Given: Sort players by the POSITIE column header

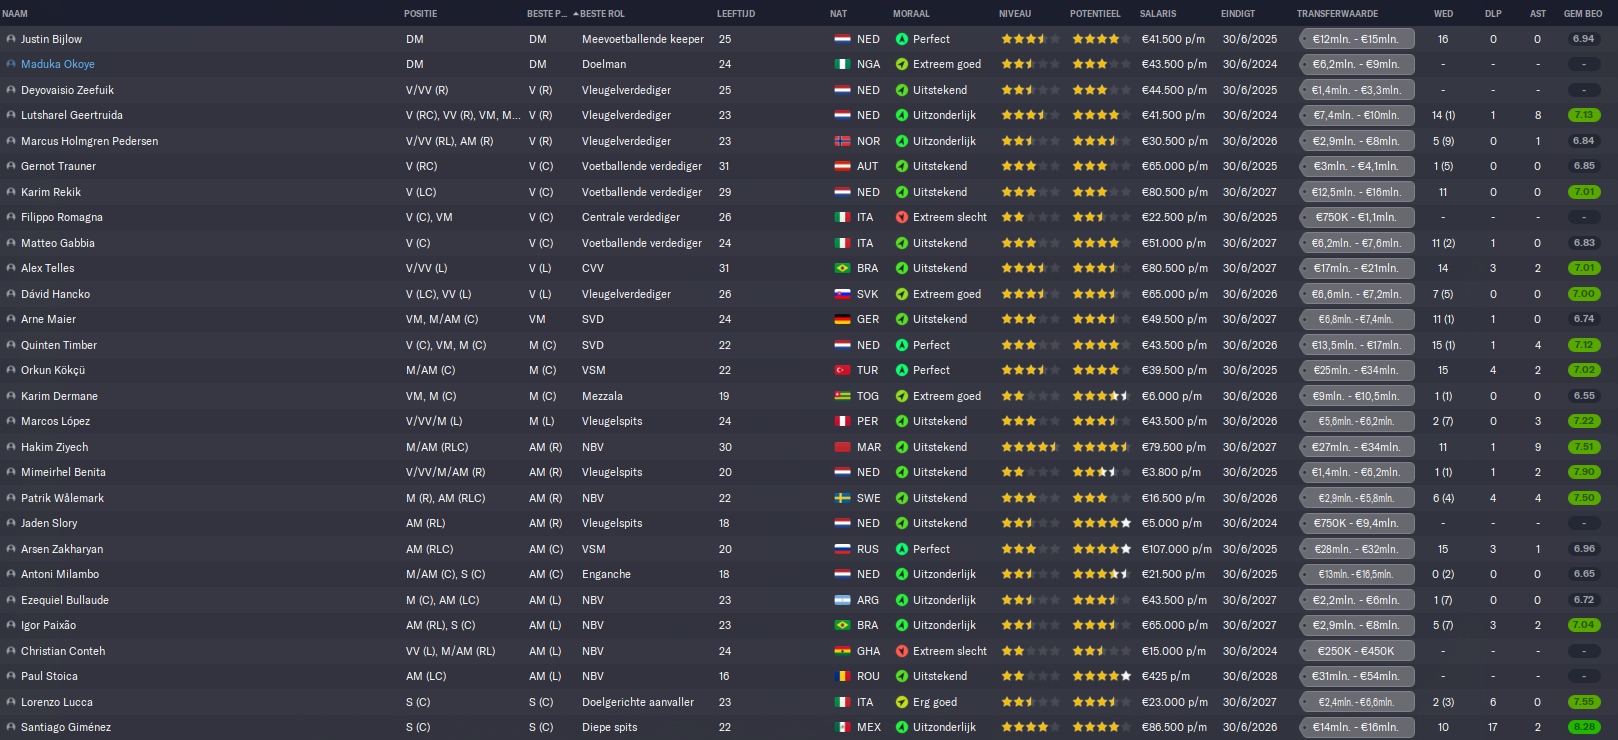Looking at the screenshot, I should (420, 14).
